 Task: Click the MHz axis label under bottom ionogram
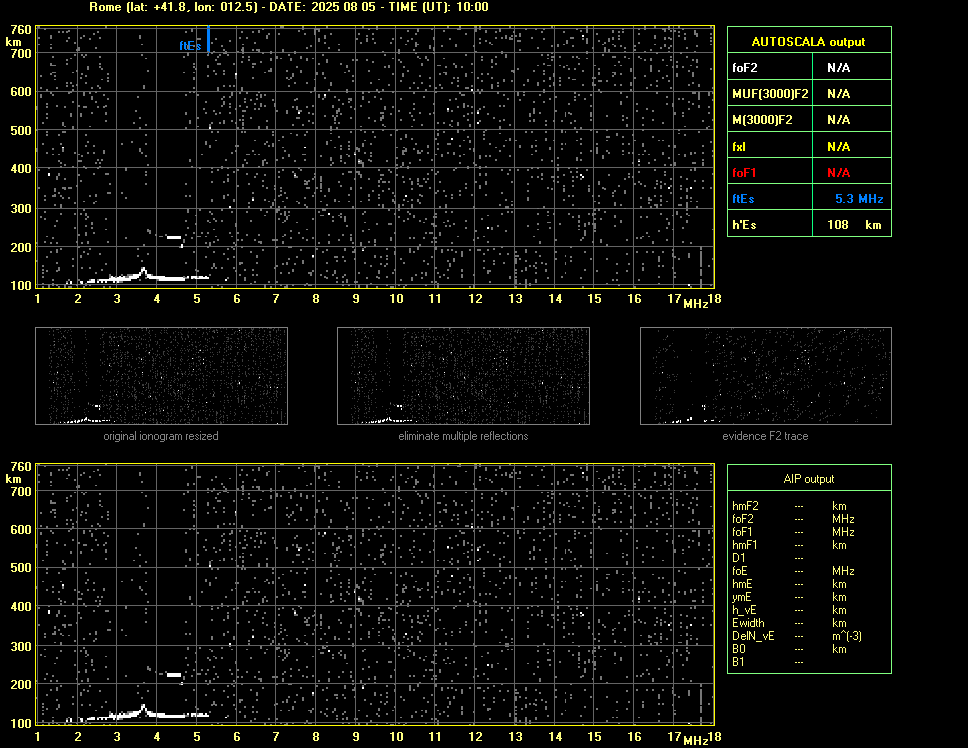click(695, 741)
